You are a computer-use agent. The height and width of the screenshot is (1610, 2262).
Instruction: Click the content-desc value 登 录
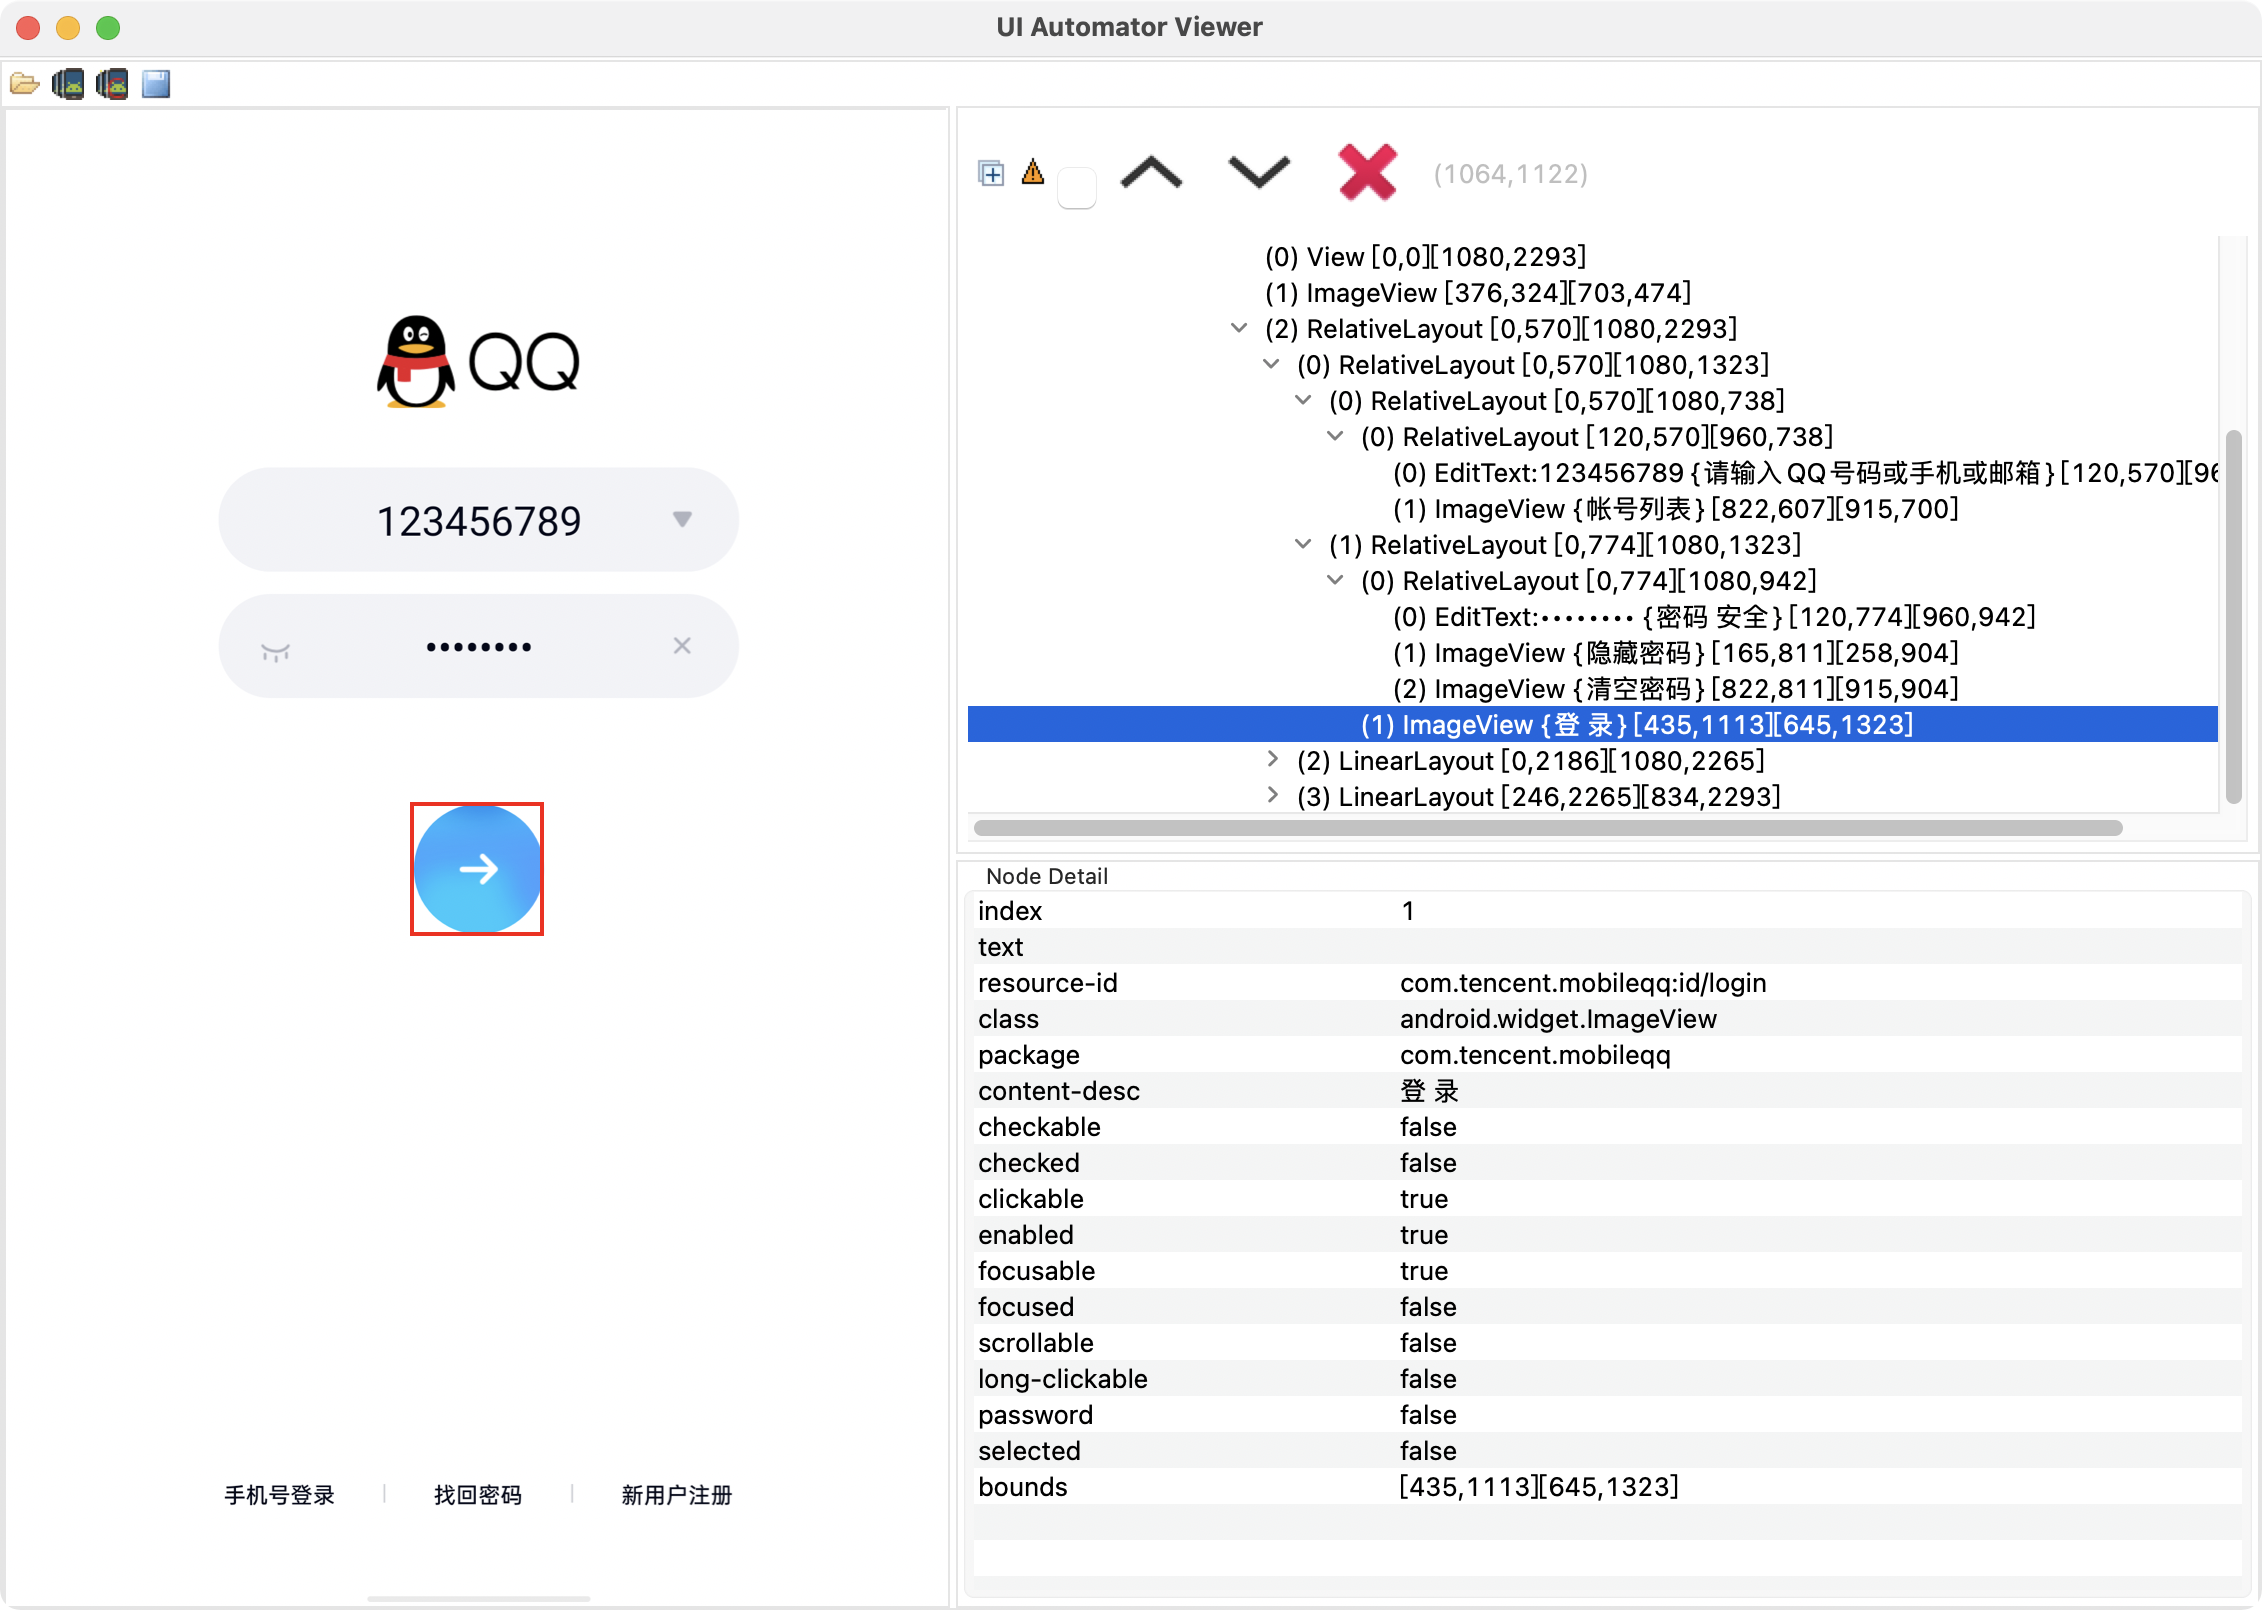(1429, 1091)
